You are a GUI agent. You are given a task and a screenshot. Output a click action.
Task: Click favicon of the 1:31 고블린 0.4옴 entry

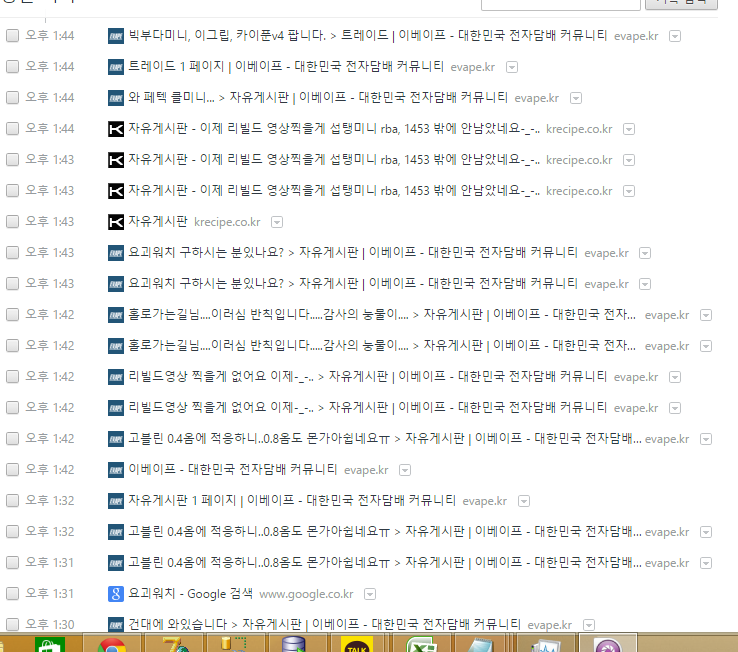point(116,563)
